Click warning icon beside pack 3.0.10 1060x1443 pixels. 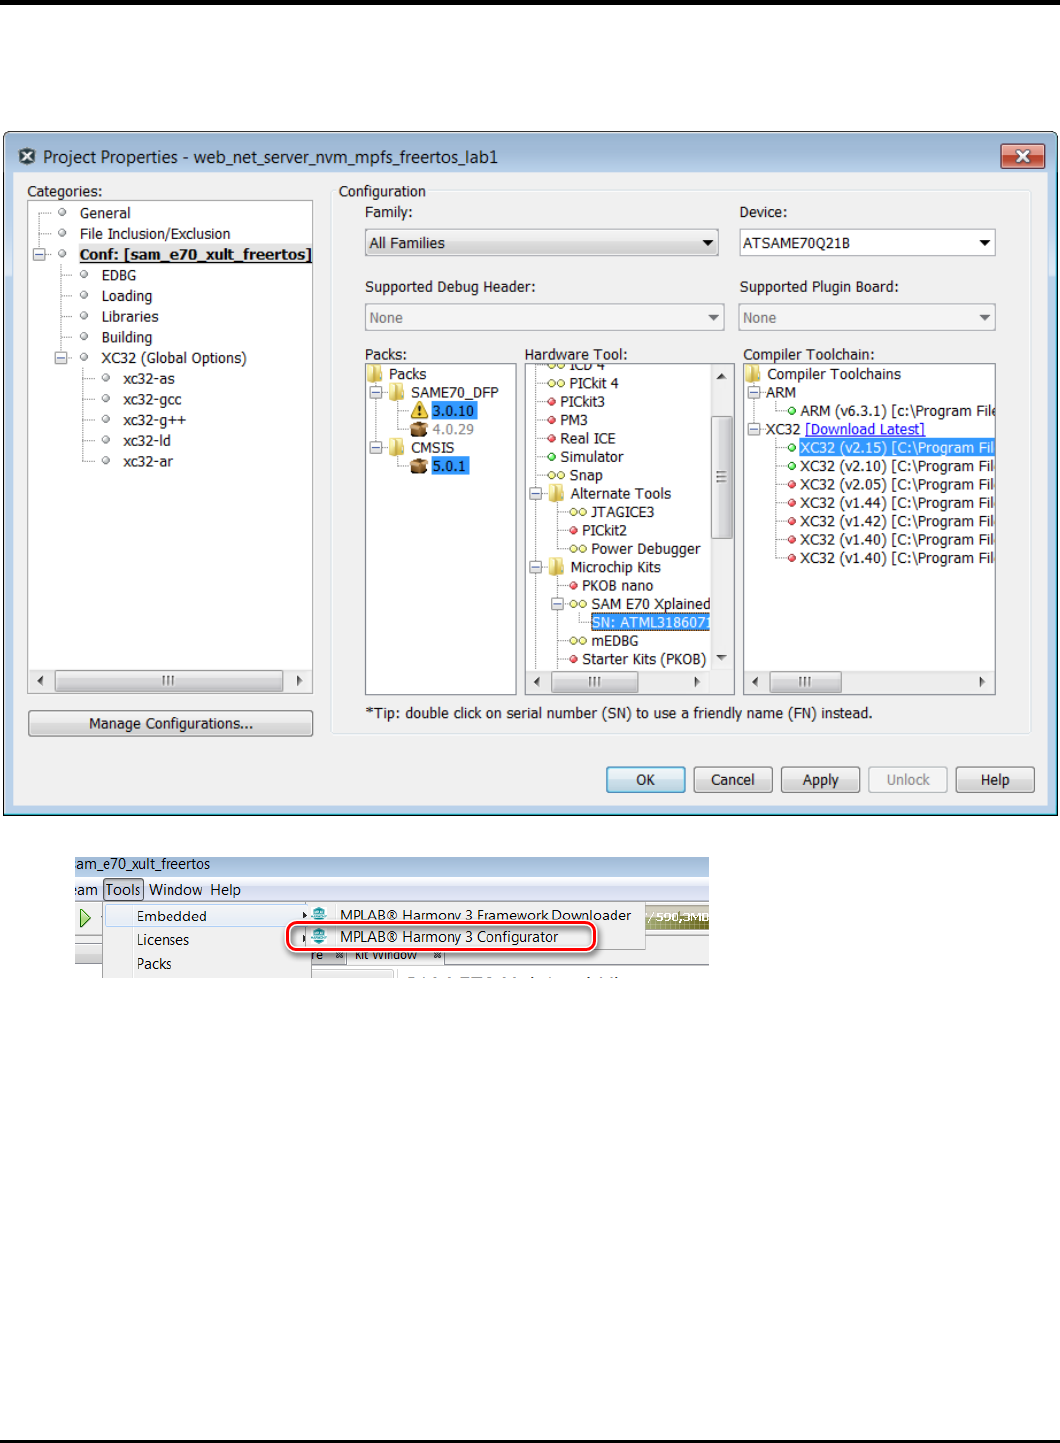coord(420,411)
